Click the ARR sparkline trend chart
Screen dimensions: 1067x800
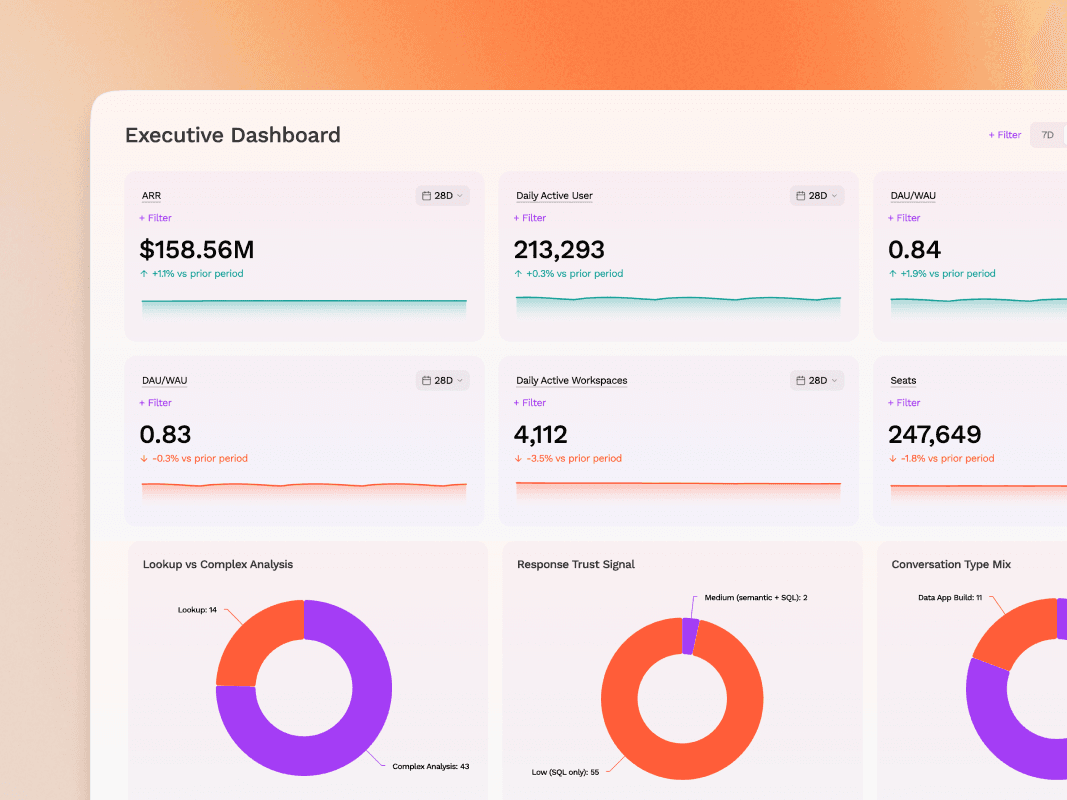tap(304, 307)
